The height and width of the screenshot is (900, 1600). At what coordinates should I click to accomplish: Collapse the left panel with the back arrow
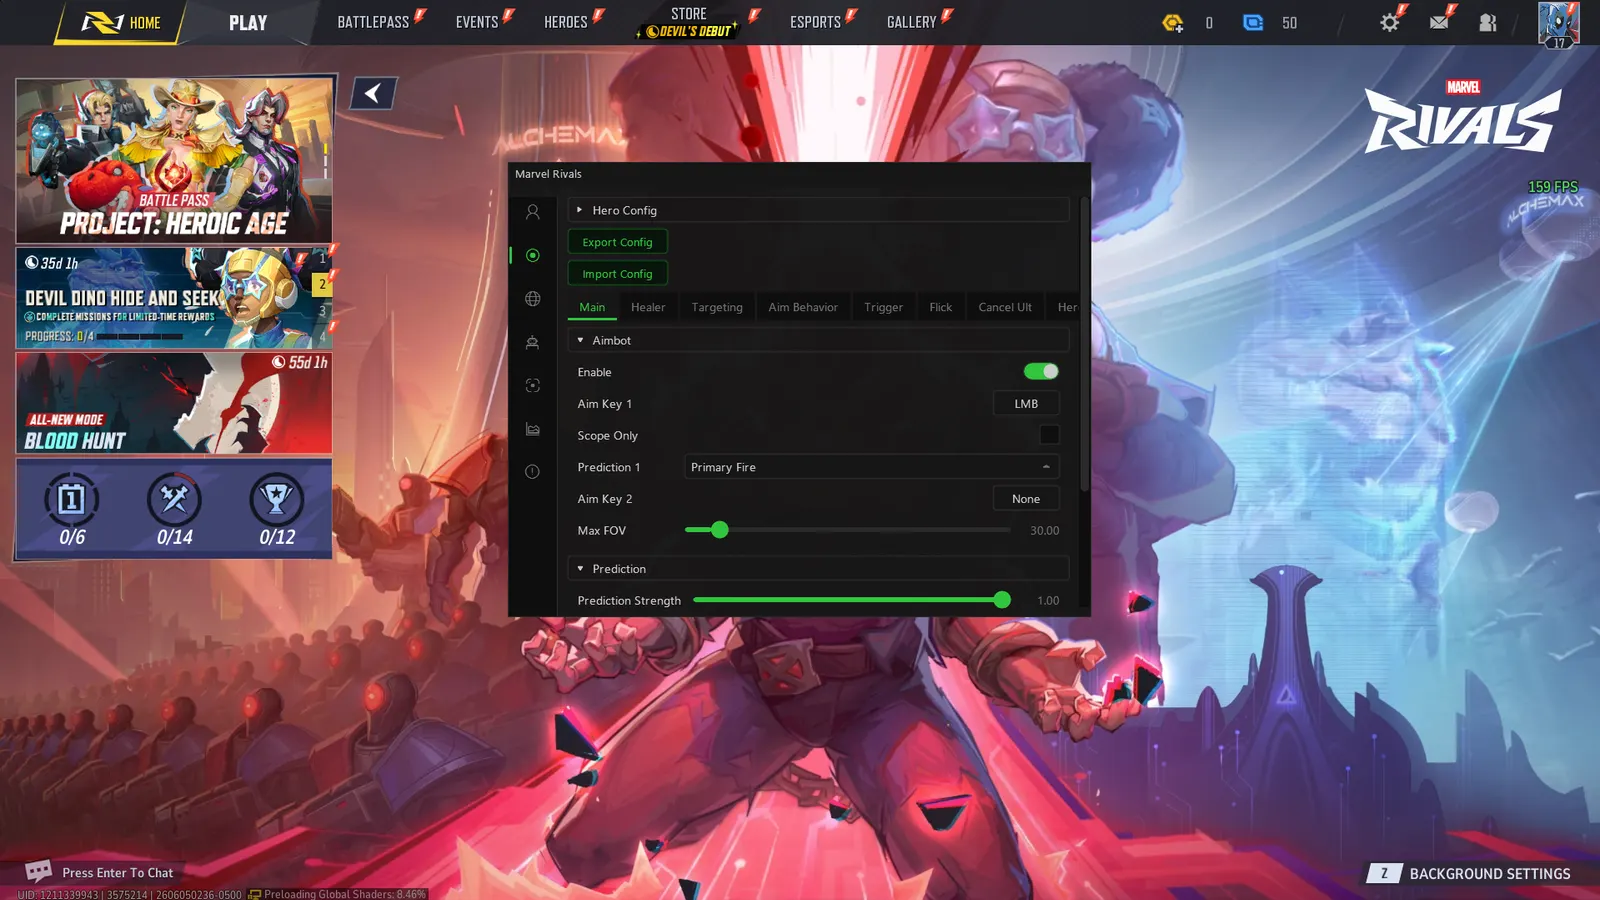click(373, 93)
